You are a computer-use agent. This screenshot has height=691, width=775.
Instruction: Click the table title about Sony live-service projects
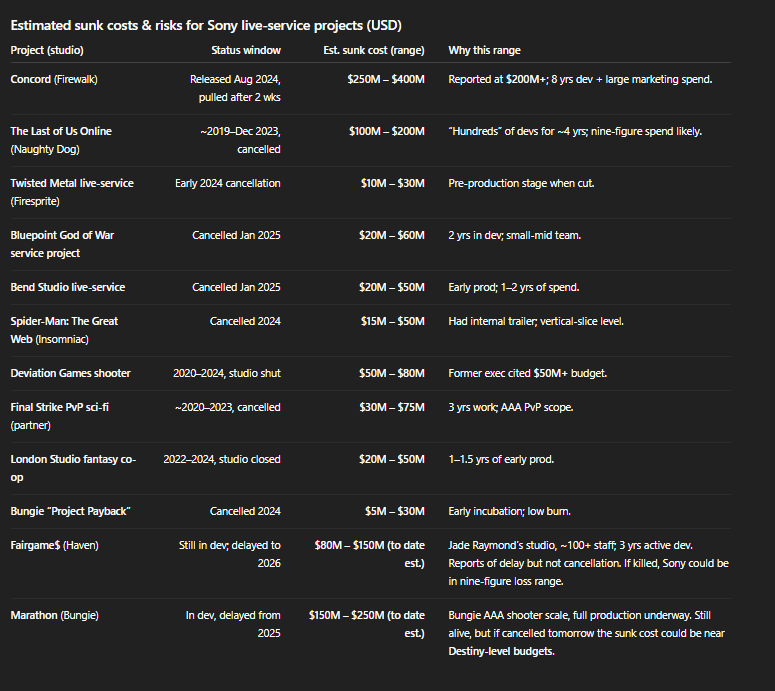coord(206,25)
